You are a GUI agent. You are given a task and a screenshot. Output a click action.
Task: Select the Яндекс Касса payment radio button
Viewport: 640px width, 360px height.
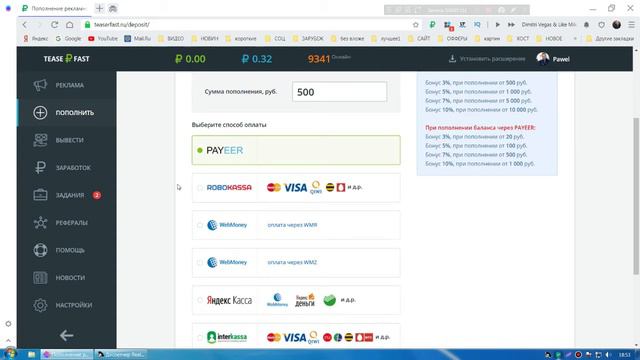200,300
